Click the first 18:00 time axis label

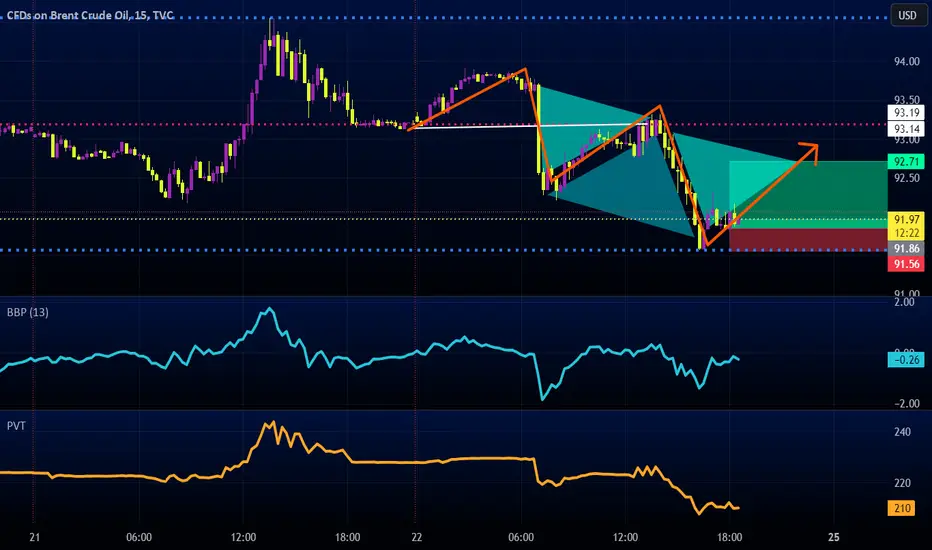pos(347,537)
